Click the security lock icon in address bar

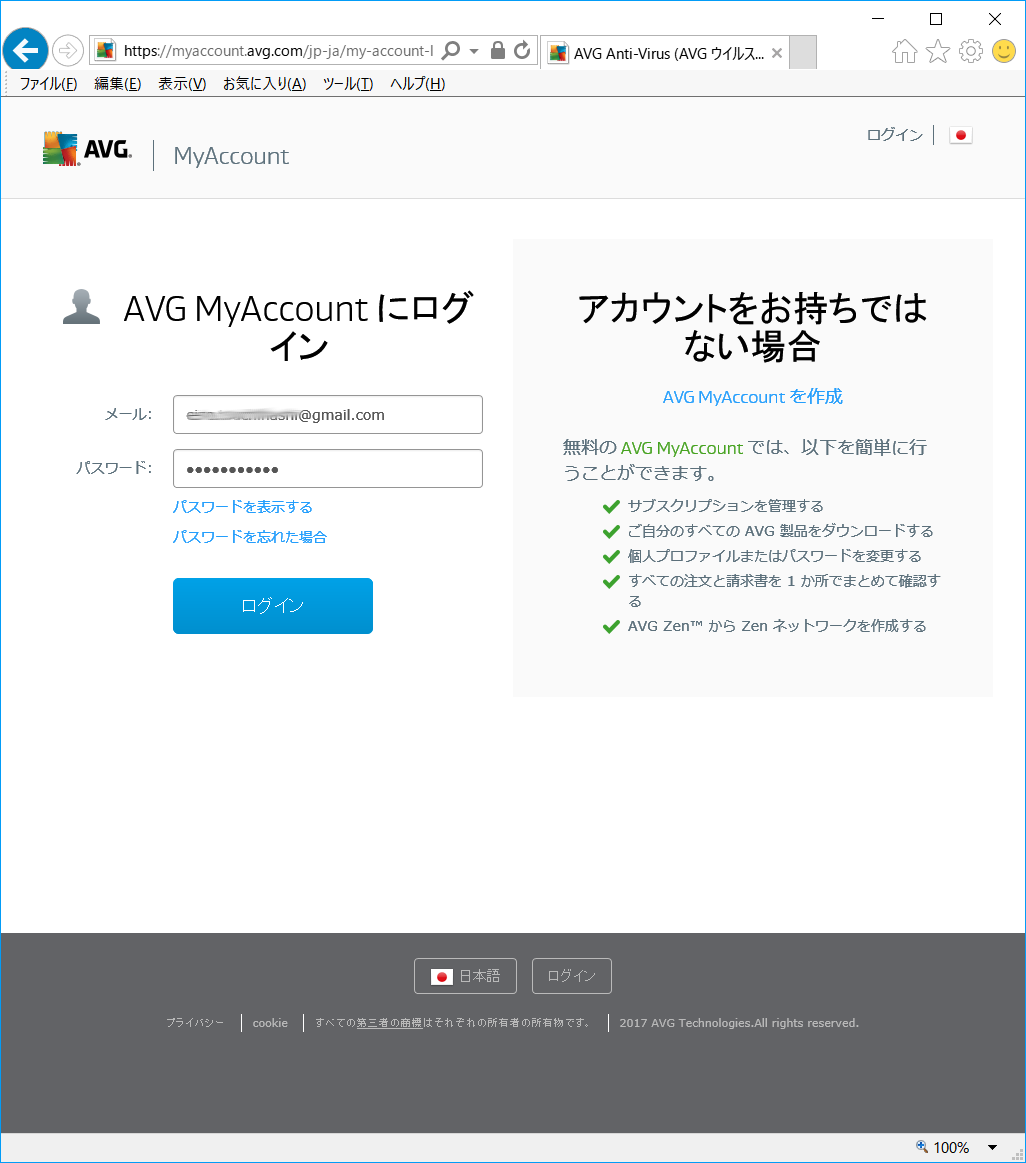498,50
